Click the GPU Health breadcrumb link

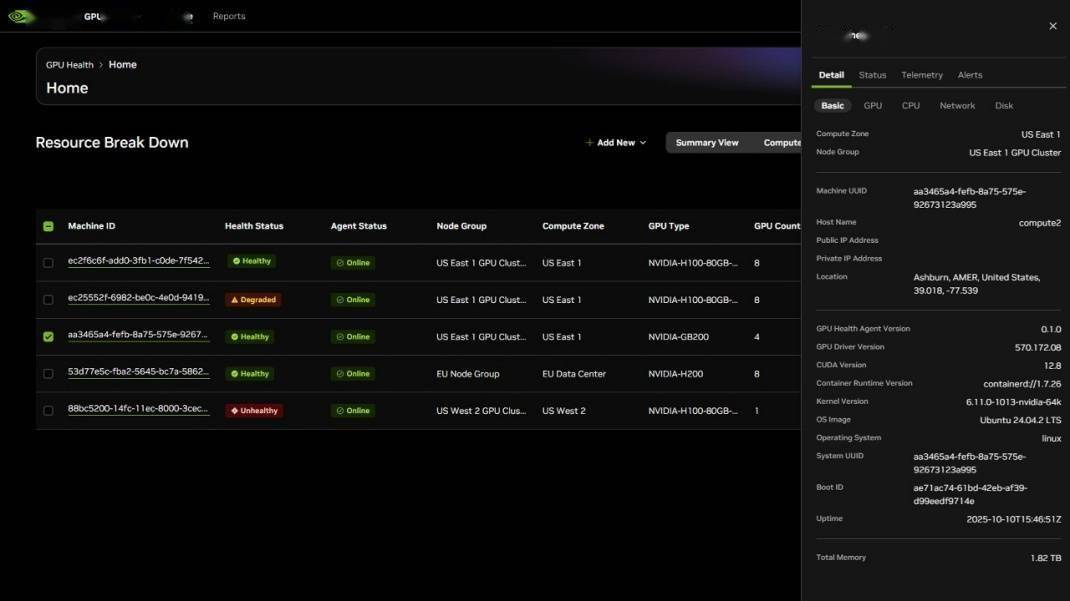(69, 65)
